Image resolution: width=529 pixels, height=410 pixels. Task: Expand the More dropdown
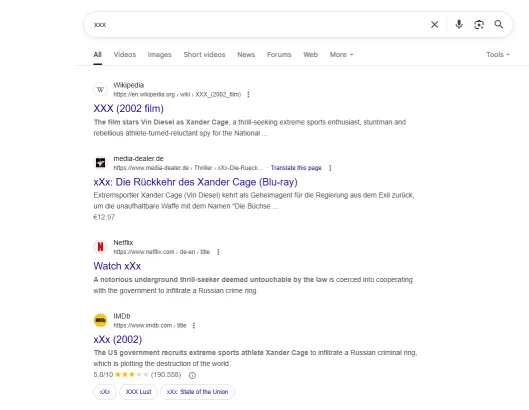click(x=341, y=55)
